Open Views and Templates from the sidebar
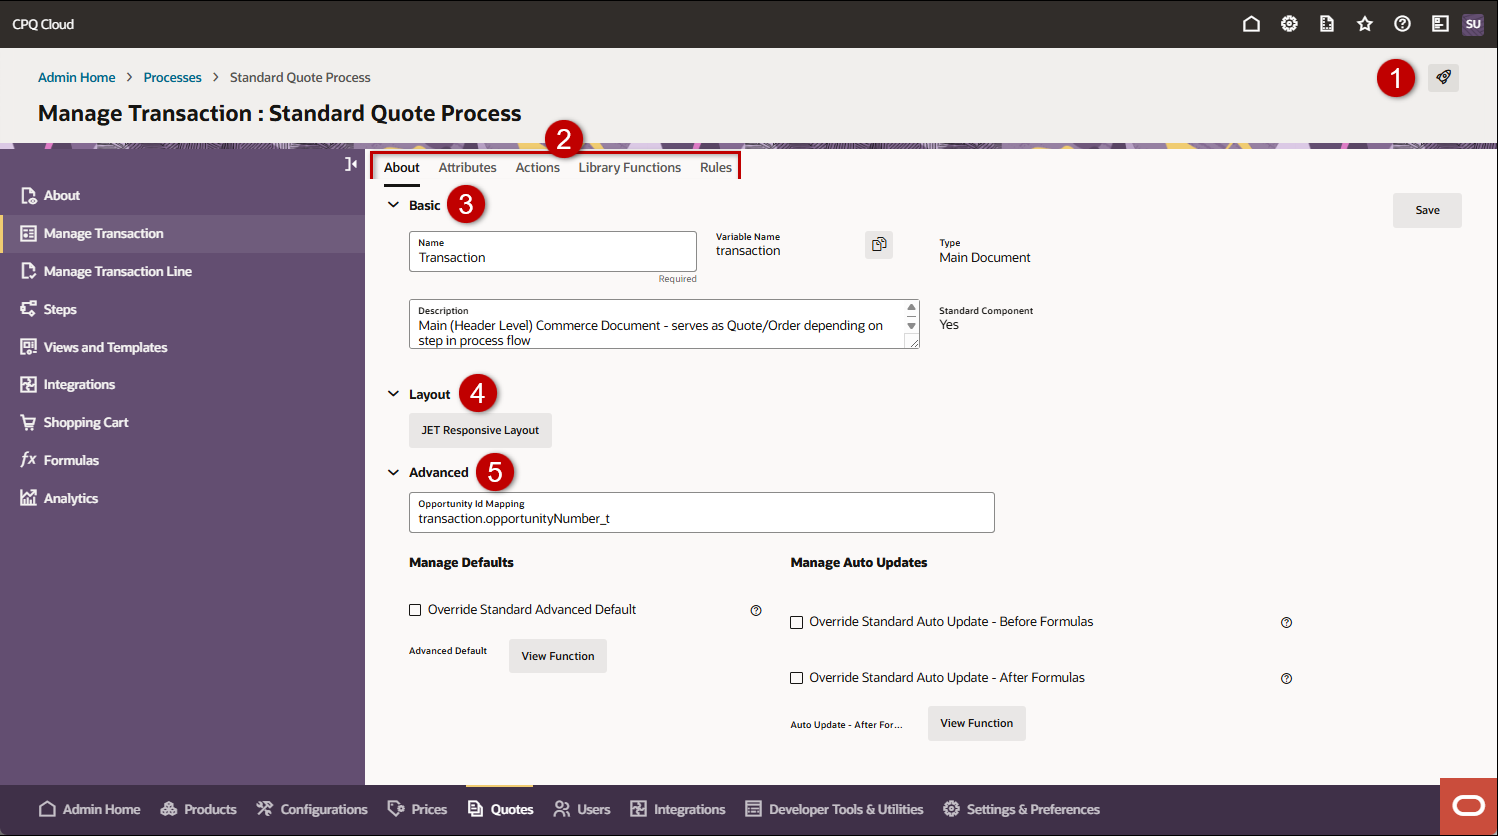The image size is (1498, 836). coord(103,347)
